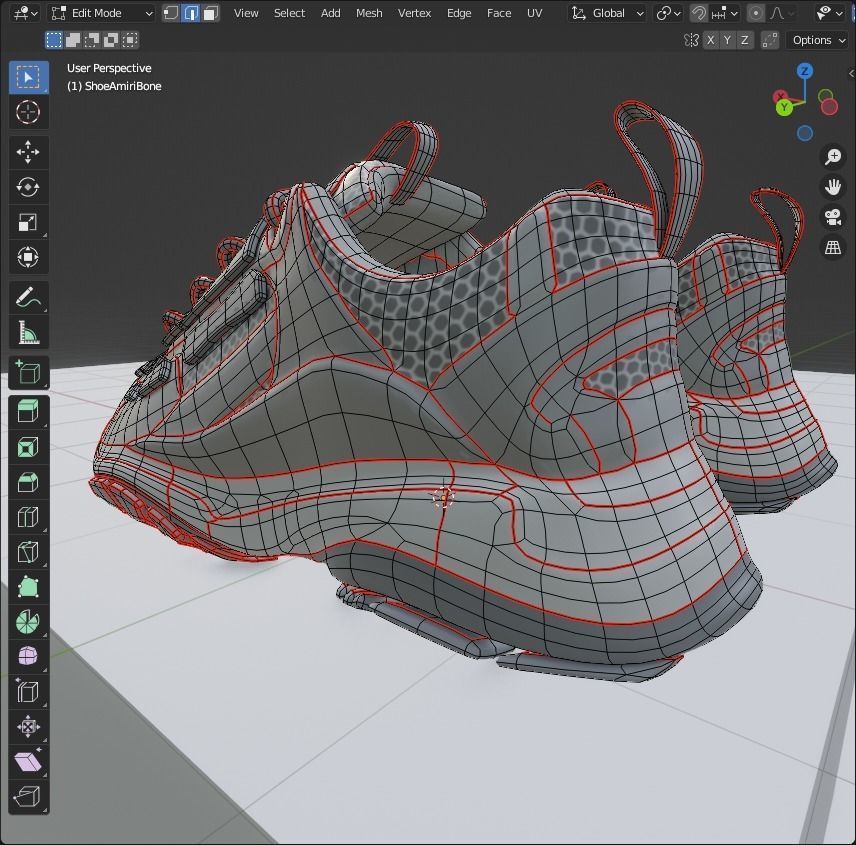
Task: Toggle X axis mesh symmetry
Action: coord(710,40)
